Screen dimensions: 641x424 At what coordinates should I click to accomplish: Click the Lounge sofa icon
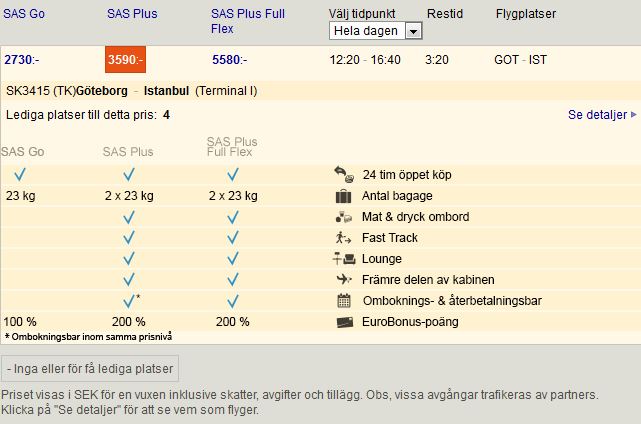tap(344, 259)
